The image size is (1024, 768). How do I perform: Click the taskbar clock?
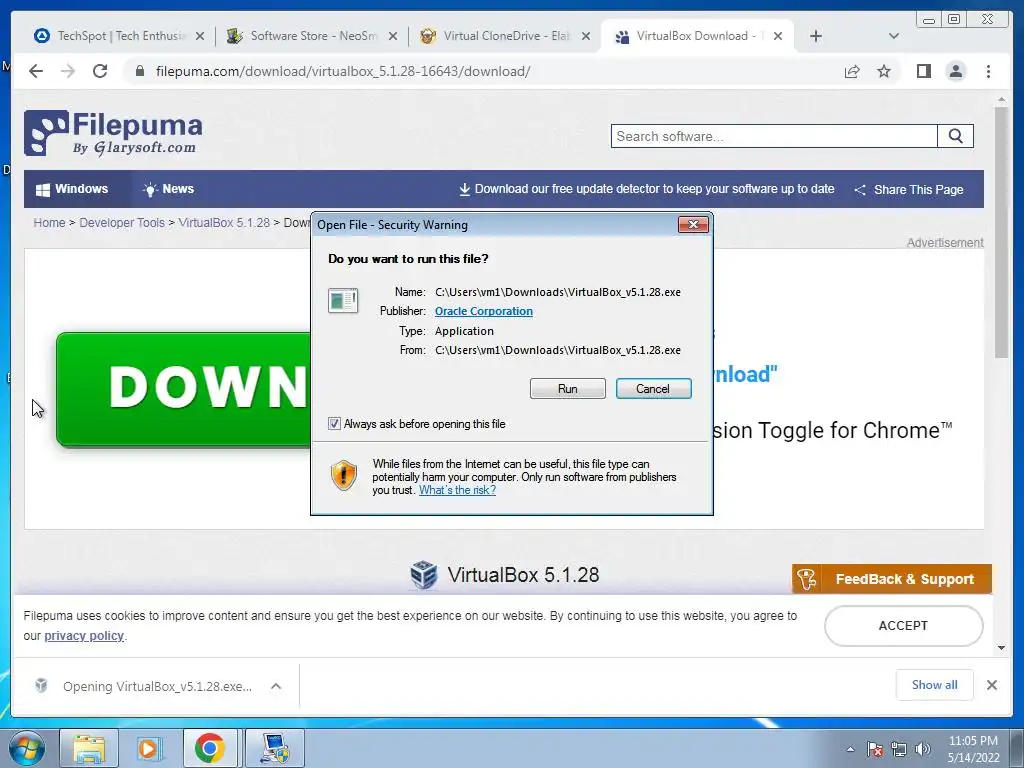pyautogui.click(x=973, y=749)
